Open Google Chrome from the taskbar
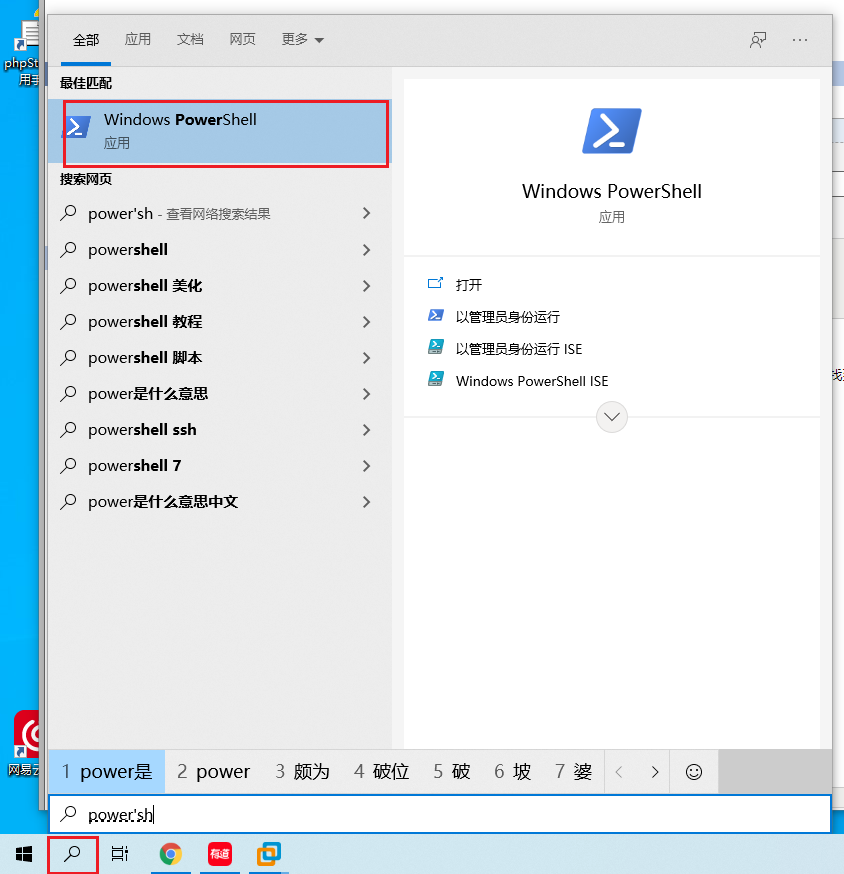 tap(171, 854)
